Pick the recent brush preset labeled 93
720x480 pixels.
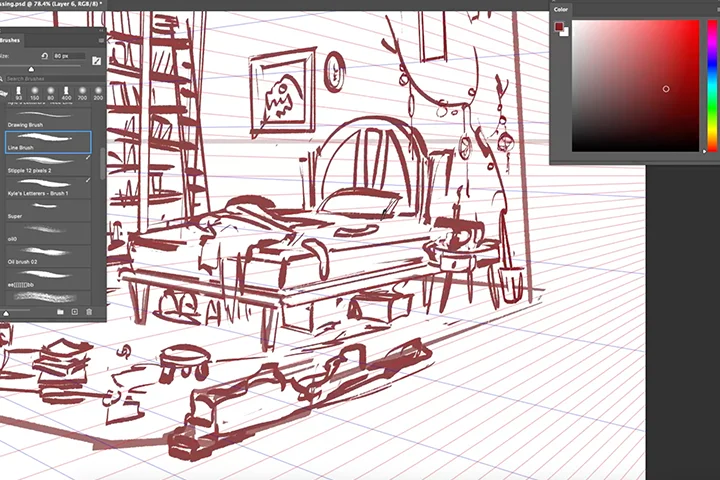(19, 93)
